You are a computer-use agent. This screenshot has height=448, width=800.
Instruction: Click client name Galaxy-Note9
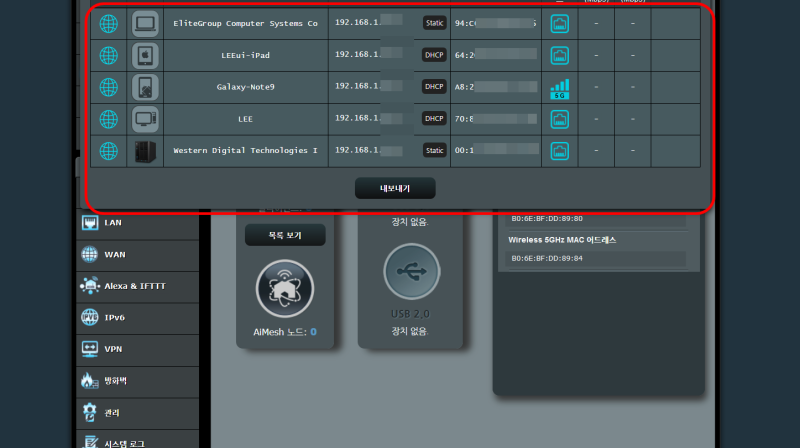(x=245, y=87)
